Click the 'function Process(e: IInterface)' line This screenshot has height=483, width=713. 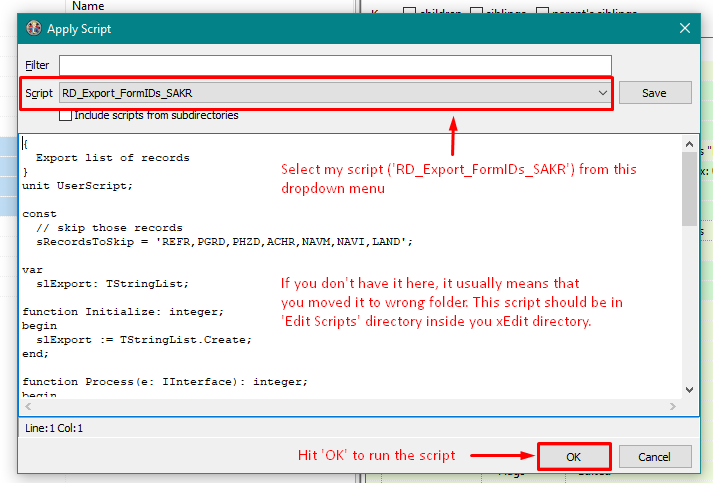(165, 382)
